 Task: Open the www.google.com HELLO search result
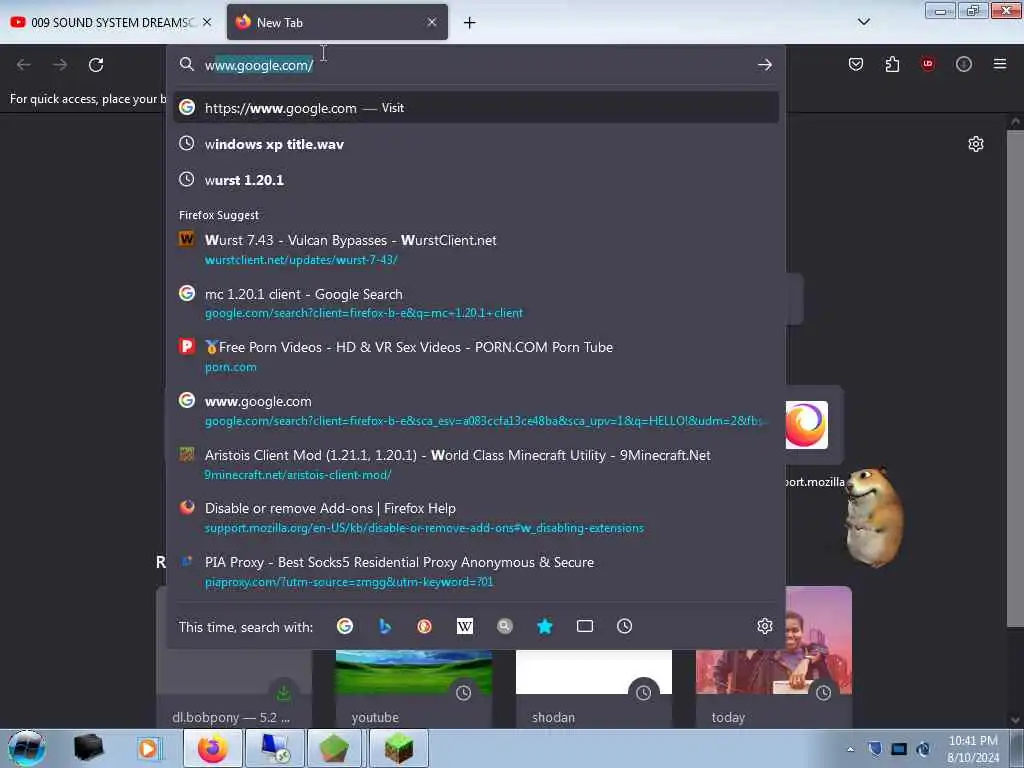[x=476, y=410]
